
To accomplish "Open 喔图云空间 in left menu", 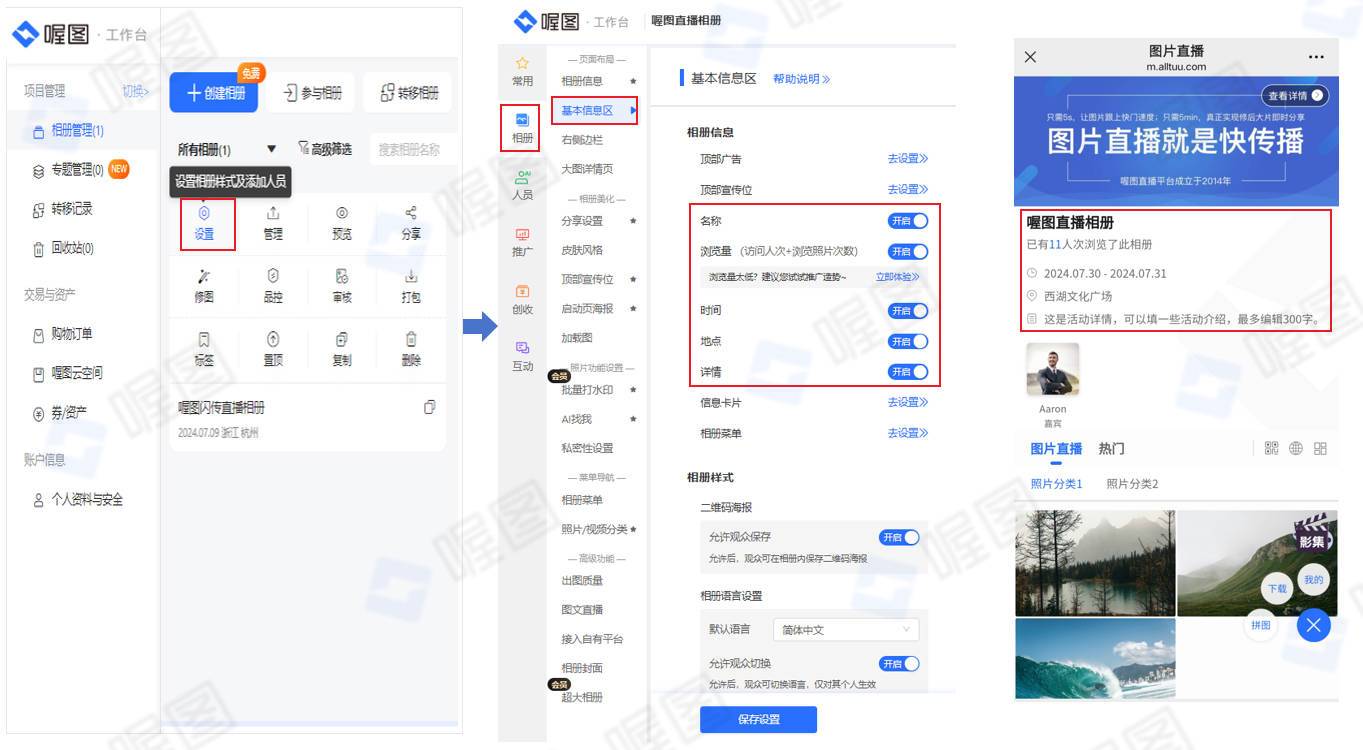I will [x=76, y=373].
